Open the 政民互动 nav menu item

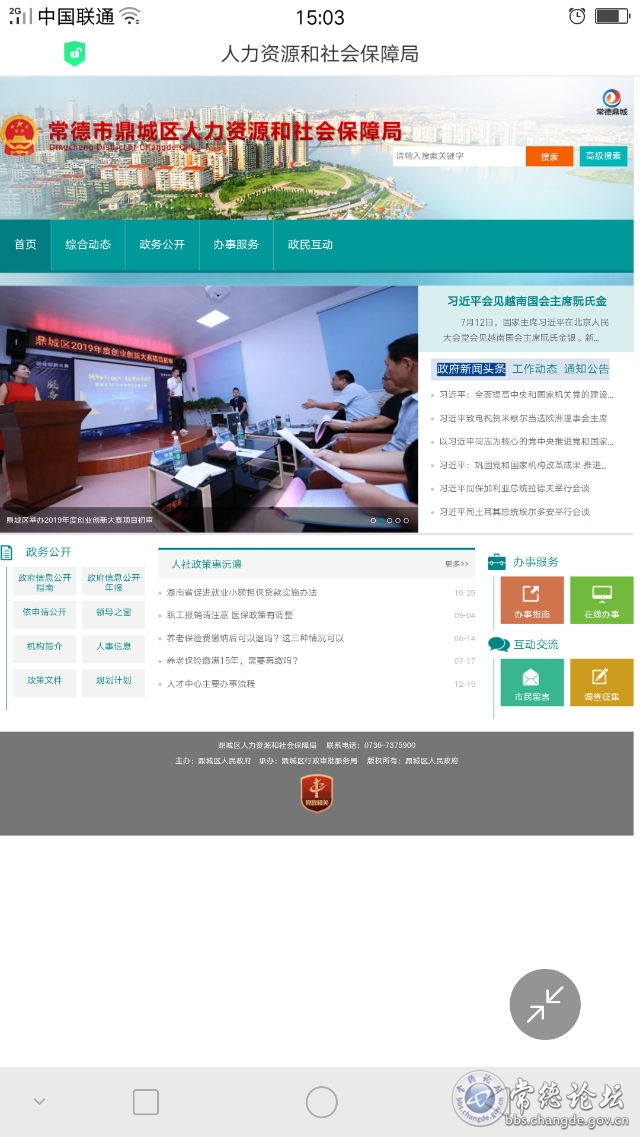point(310,245)
